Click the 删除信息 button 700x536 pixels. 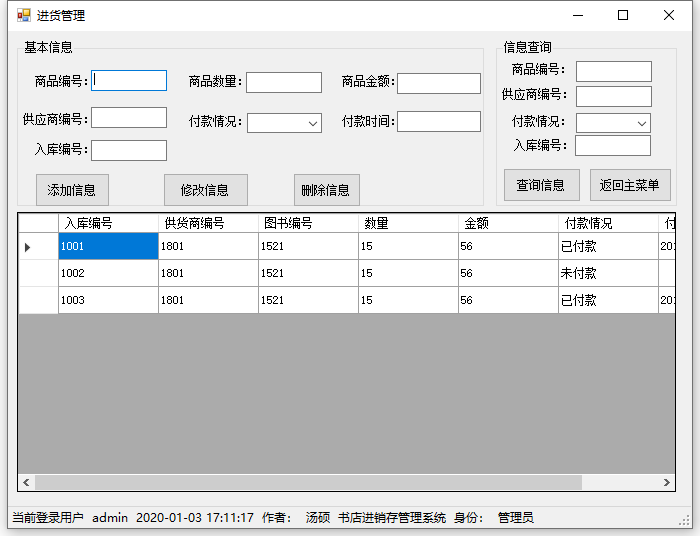(x=327, y=190)
